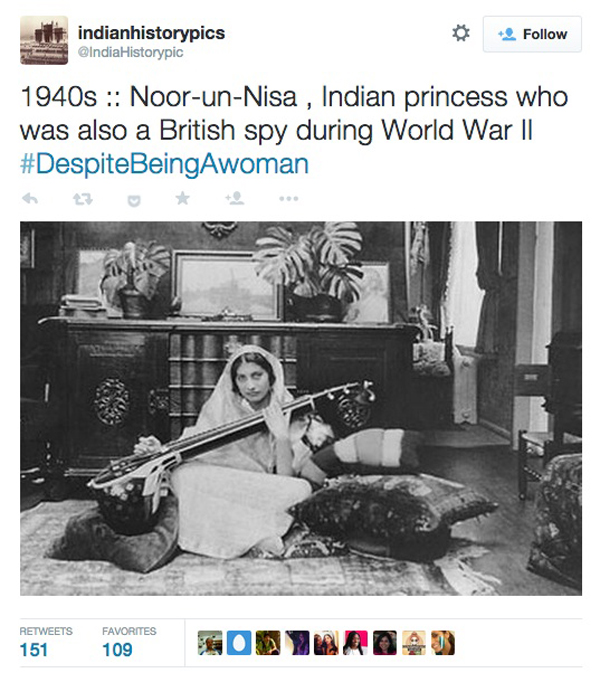
Task: Click the first avatar in the favoriters row
Action: [209, 643]
